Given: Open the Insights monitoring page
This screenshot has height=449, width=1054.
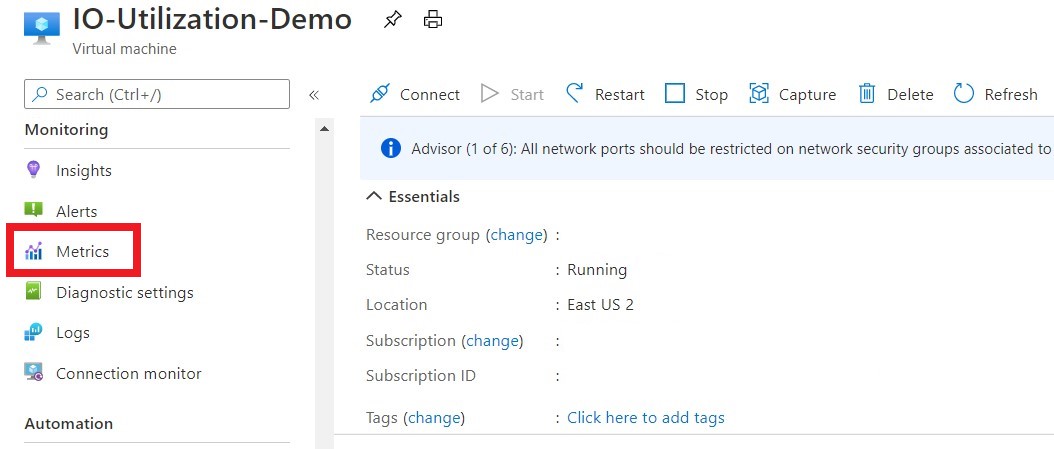Looking at the screenshot, I should [84, 171].
